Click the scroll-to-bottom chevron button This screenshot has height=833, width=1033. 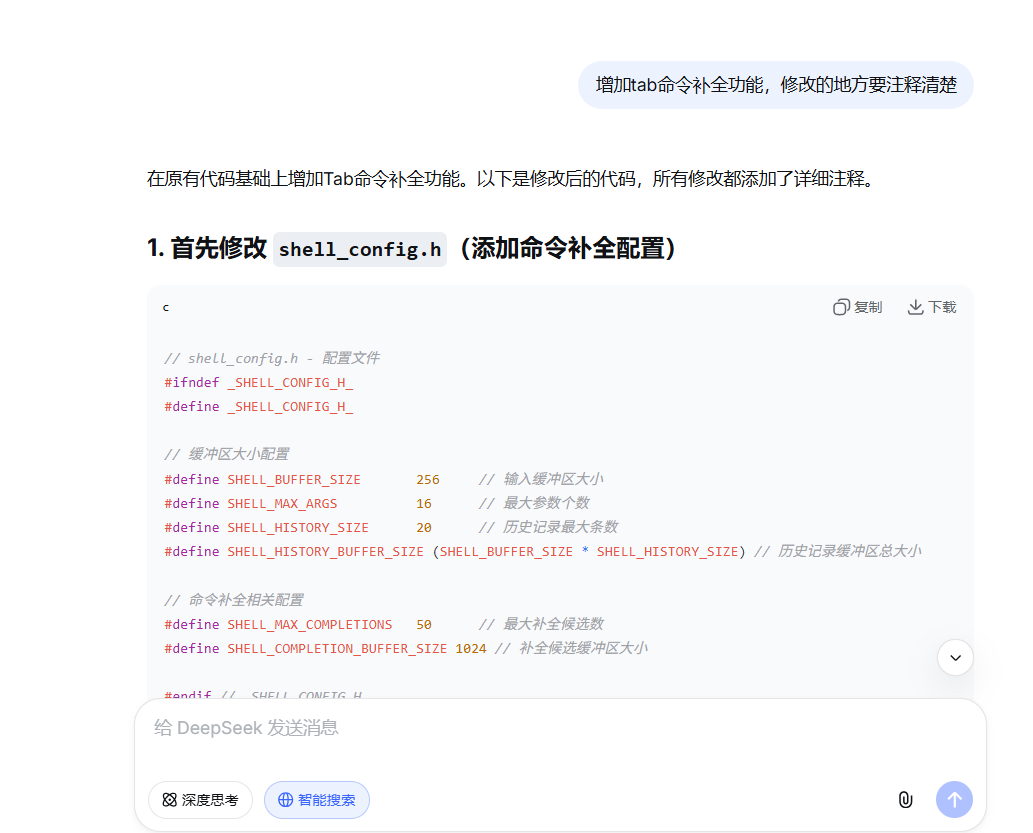click(x=955, y=657)
